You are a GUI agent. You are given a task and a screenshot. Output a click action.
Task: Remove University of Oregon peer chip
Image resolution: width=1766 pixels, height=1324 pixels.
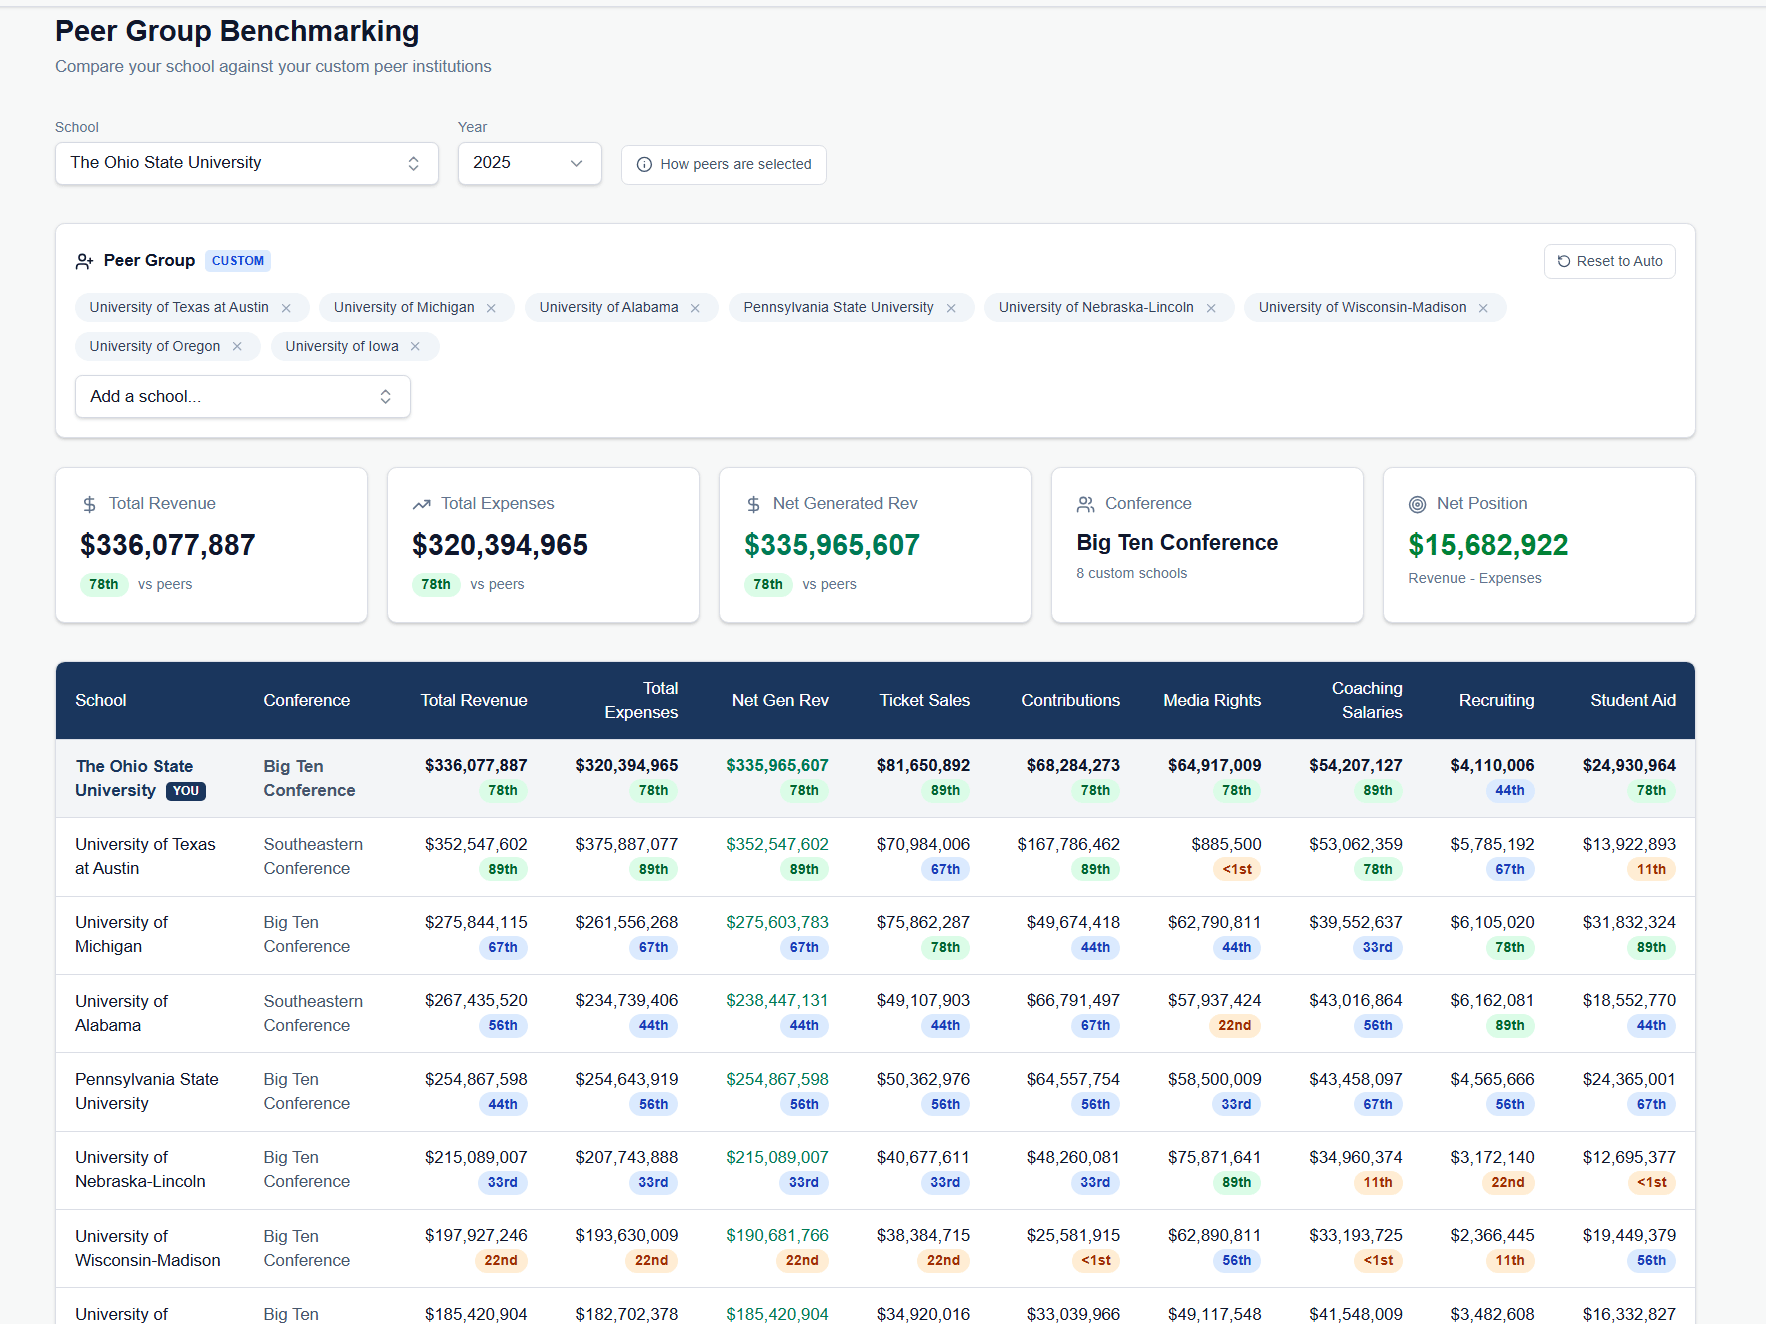[237, 347]
